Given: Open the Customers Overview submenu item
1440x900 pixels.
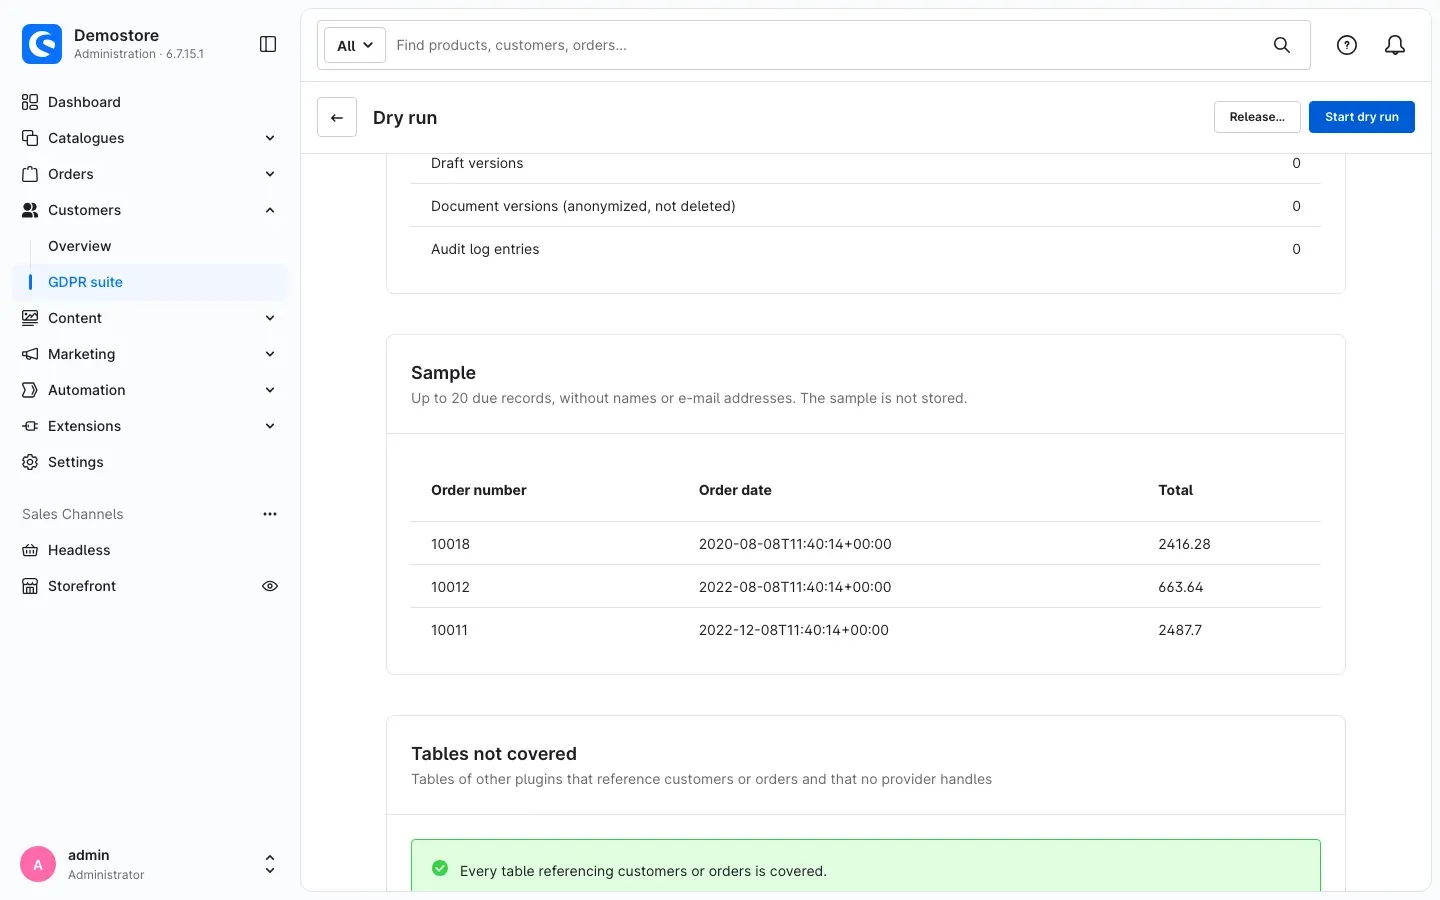Looking at the screenshot, I should click(80, 246).
